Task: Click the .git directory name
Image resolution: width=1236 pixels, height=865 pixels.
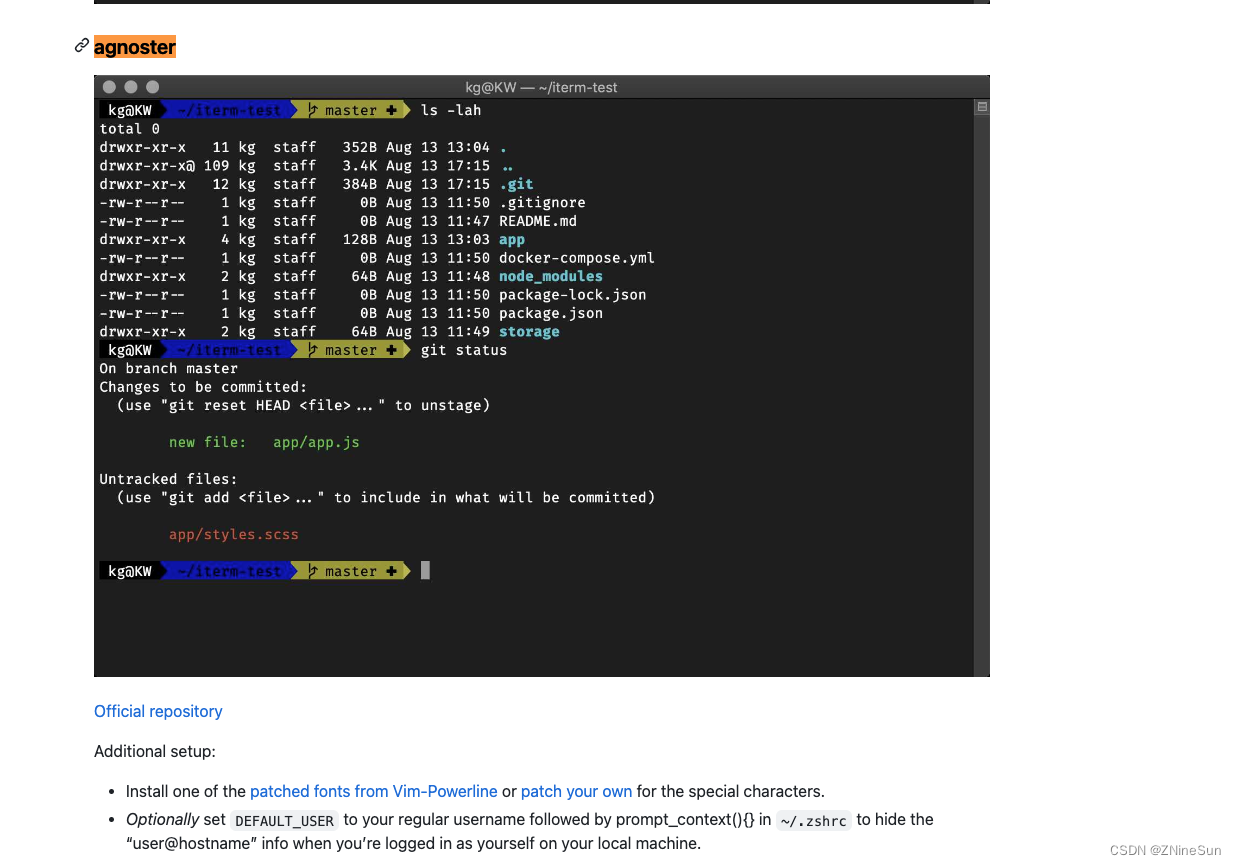Action: pyautogui.click(x=516, y=184)
